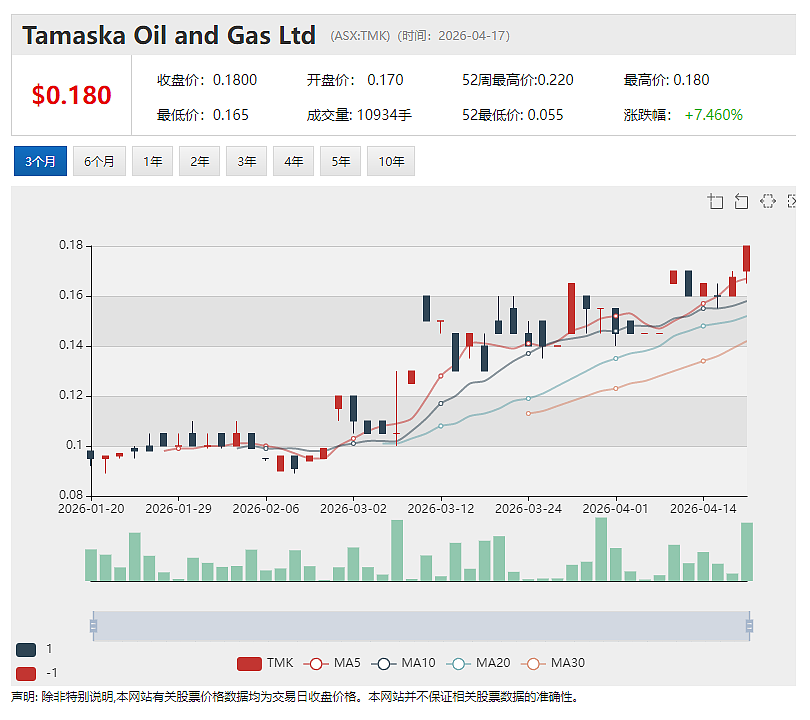Select the 3个月 time range tab
This screenshot has height=720, width=810.
pyautogui.click(x=40, y=161)
